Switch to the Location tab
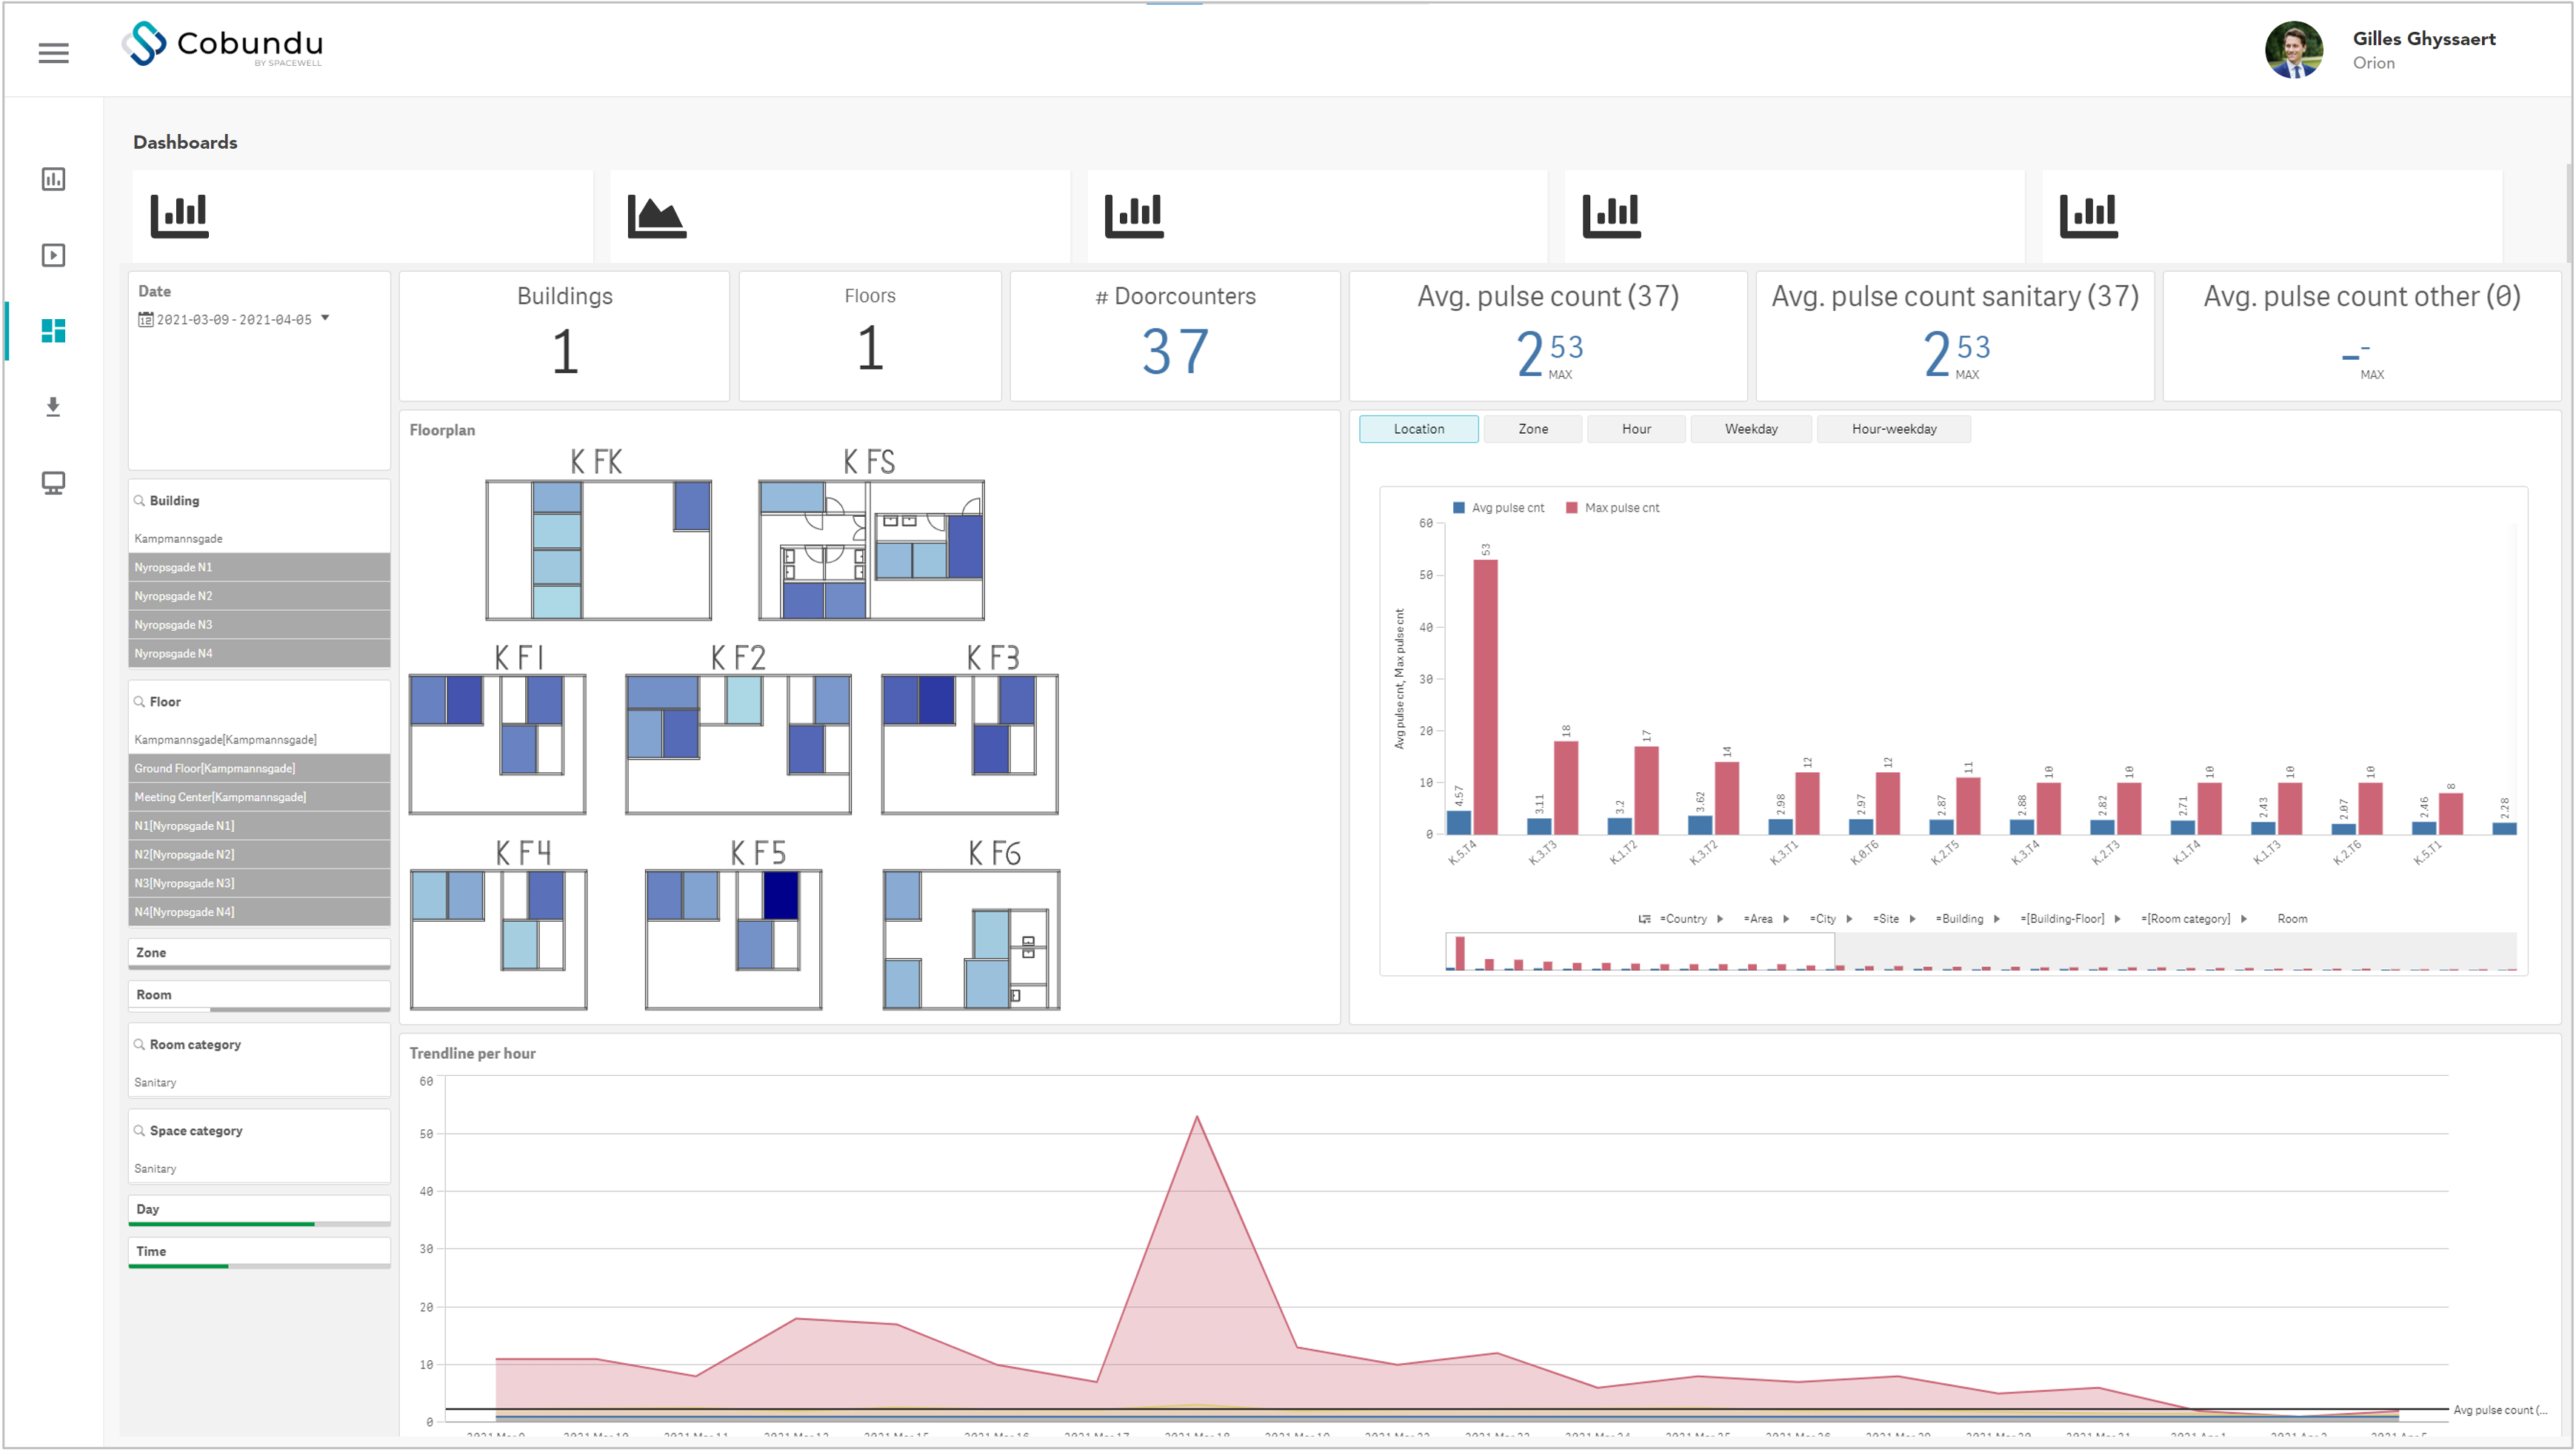 click(x=1419, y=429)
